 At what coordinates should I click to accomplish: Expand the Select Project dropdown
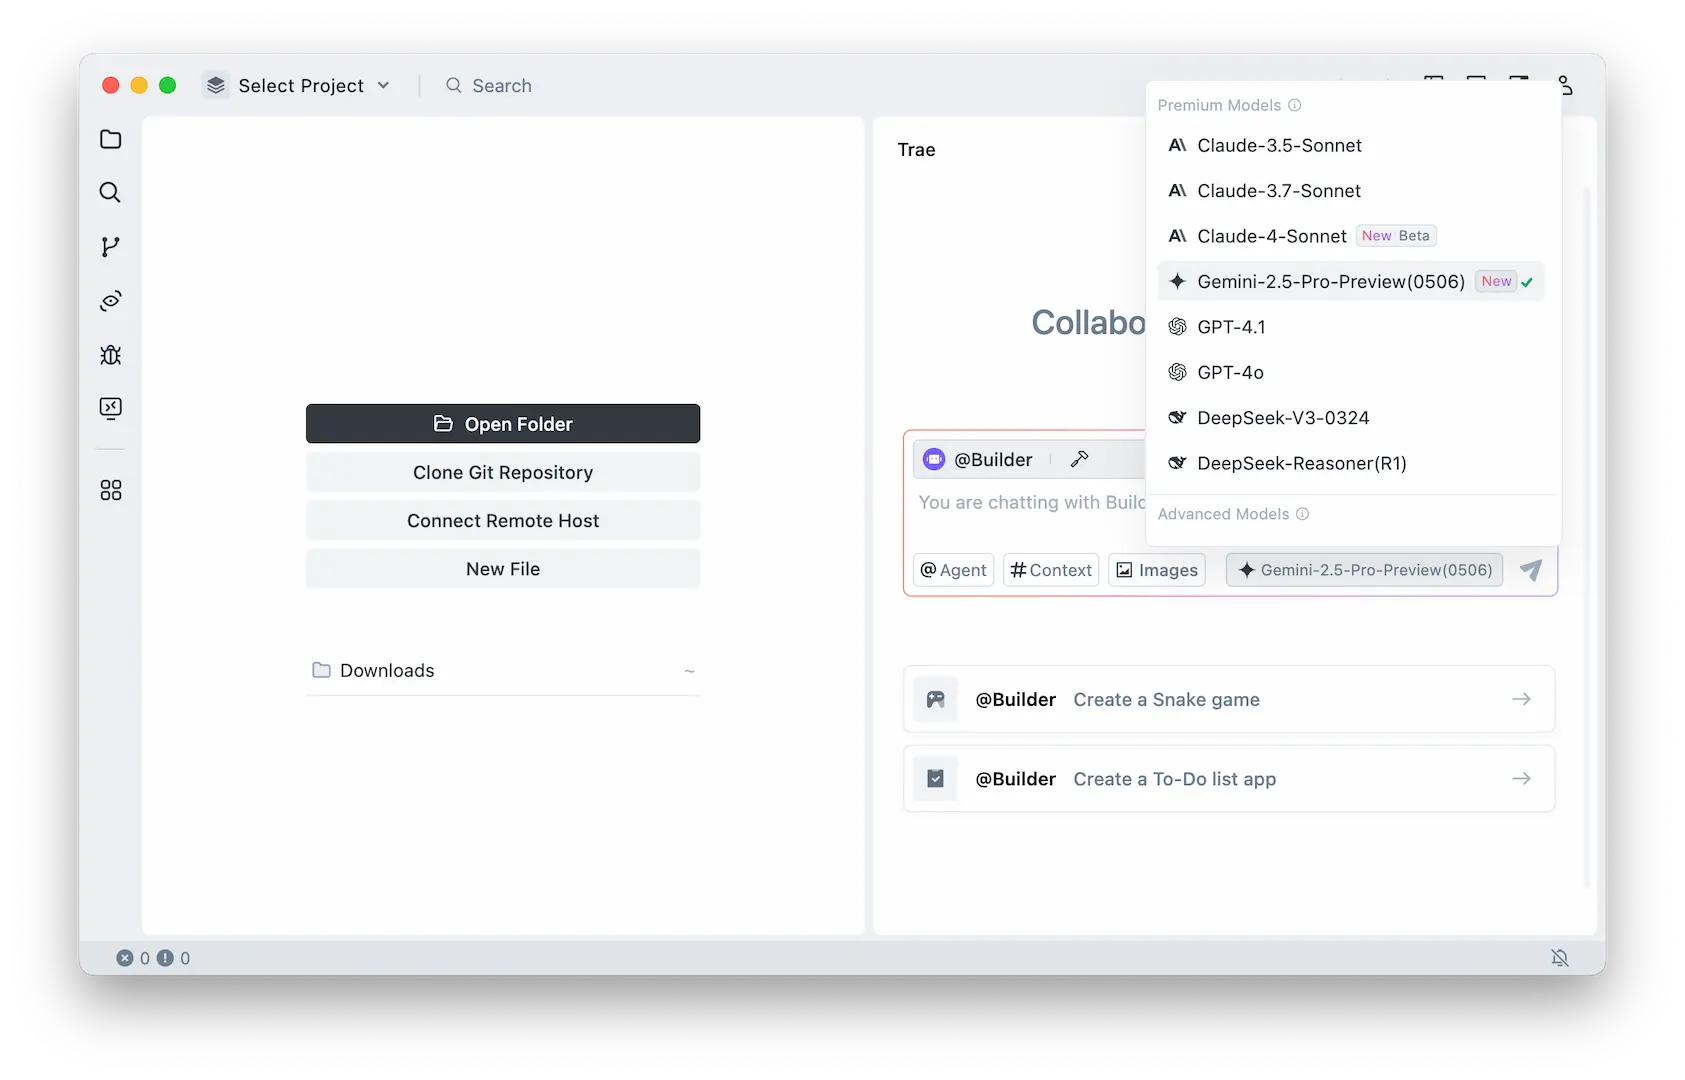pos(297,85)
